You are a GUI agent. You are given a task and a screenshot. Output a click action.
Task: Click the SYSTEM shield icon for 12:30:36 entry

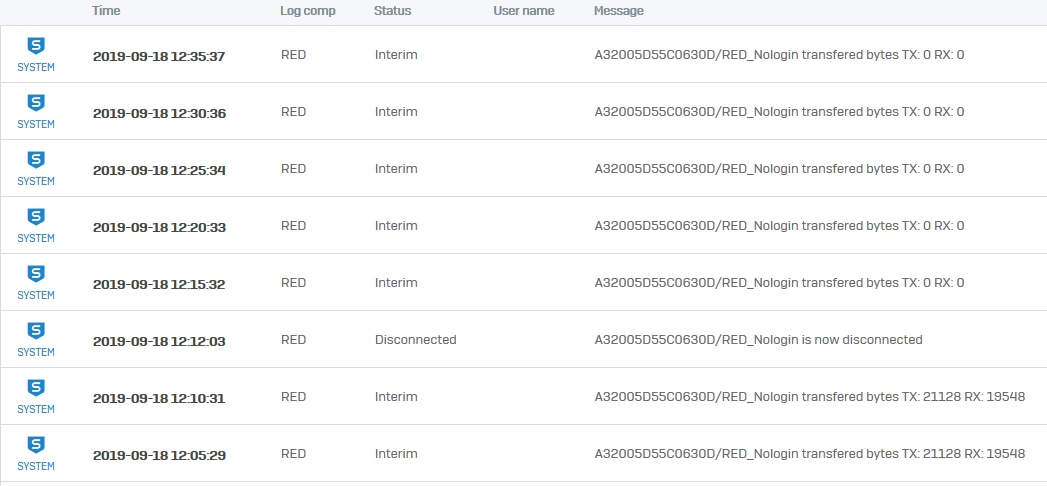[x=36, y=103]
